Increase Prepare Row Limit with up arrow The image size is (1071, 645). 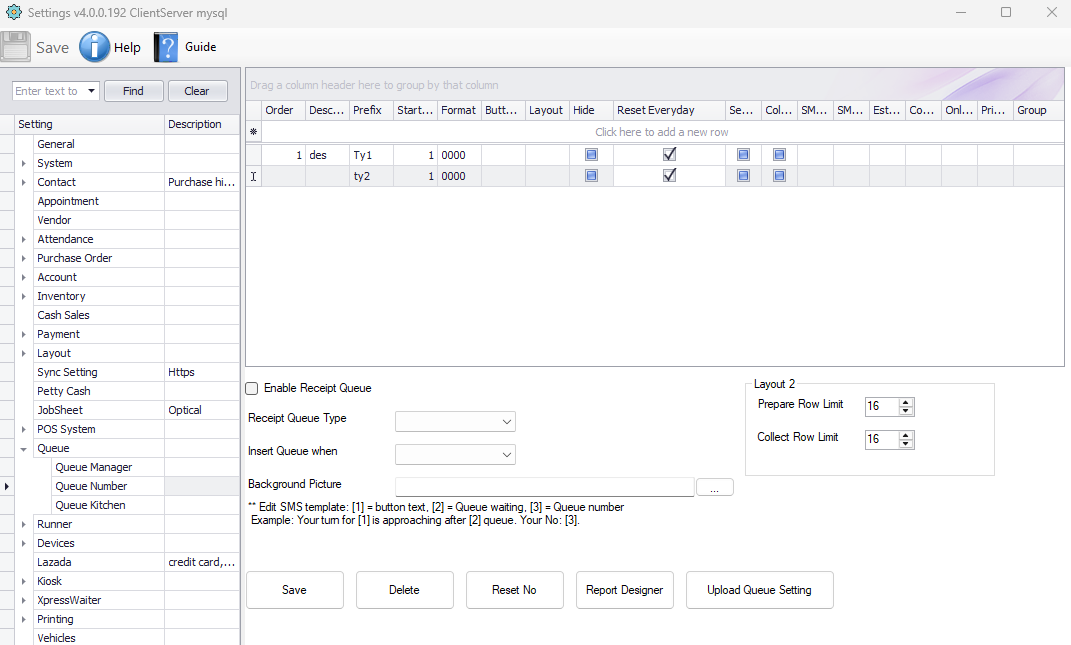pyautogui.click(x=906, y=402)
